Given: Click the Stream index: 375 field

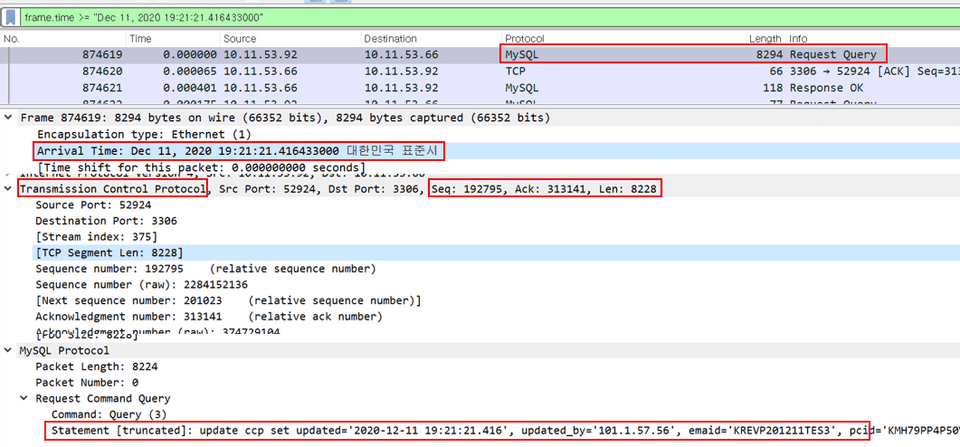Looking at the screenshot, I should coord(96,237).
